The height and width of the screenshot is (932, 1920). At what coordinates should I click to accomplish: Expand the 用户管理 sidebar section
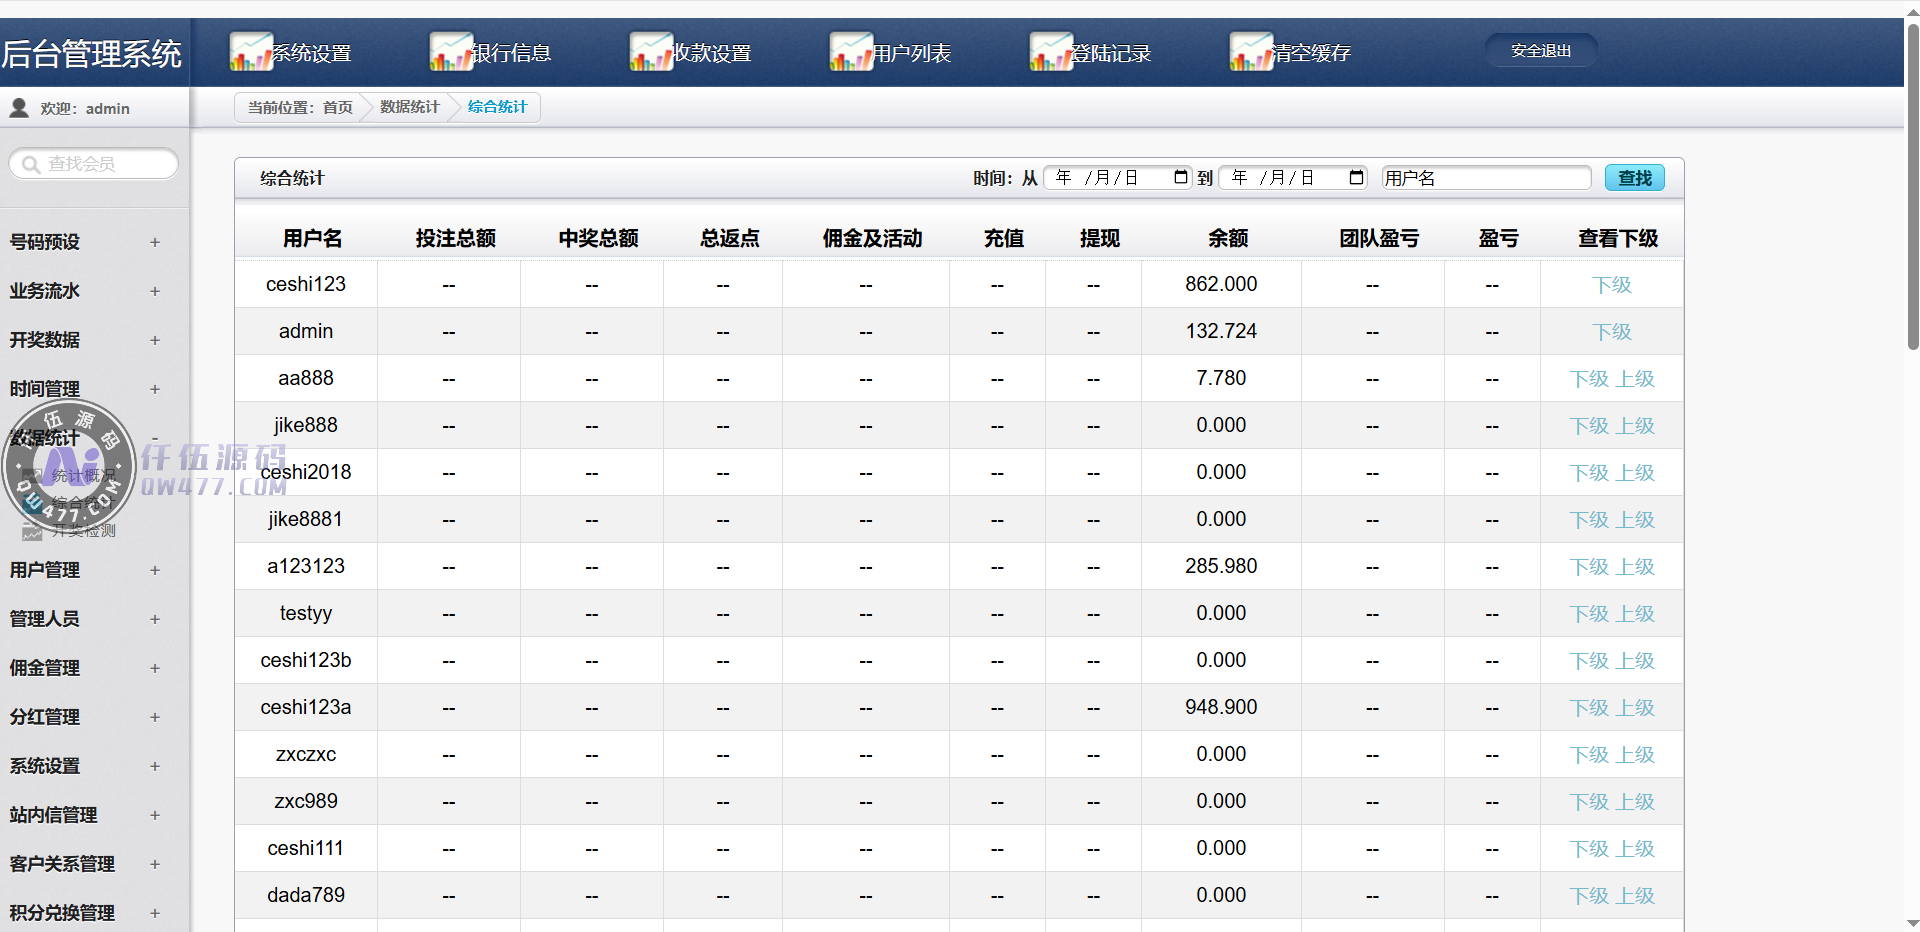(x=155, y=570)
